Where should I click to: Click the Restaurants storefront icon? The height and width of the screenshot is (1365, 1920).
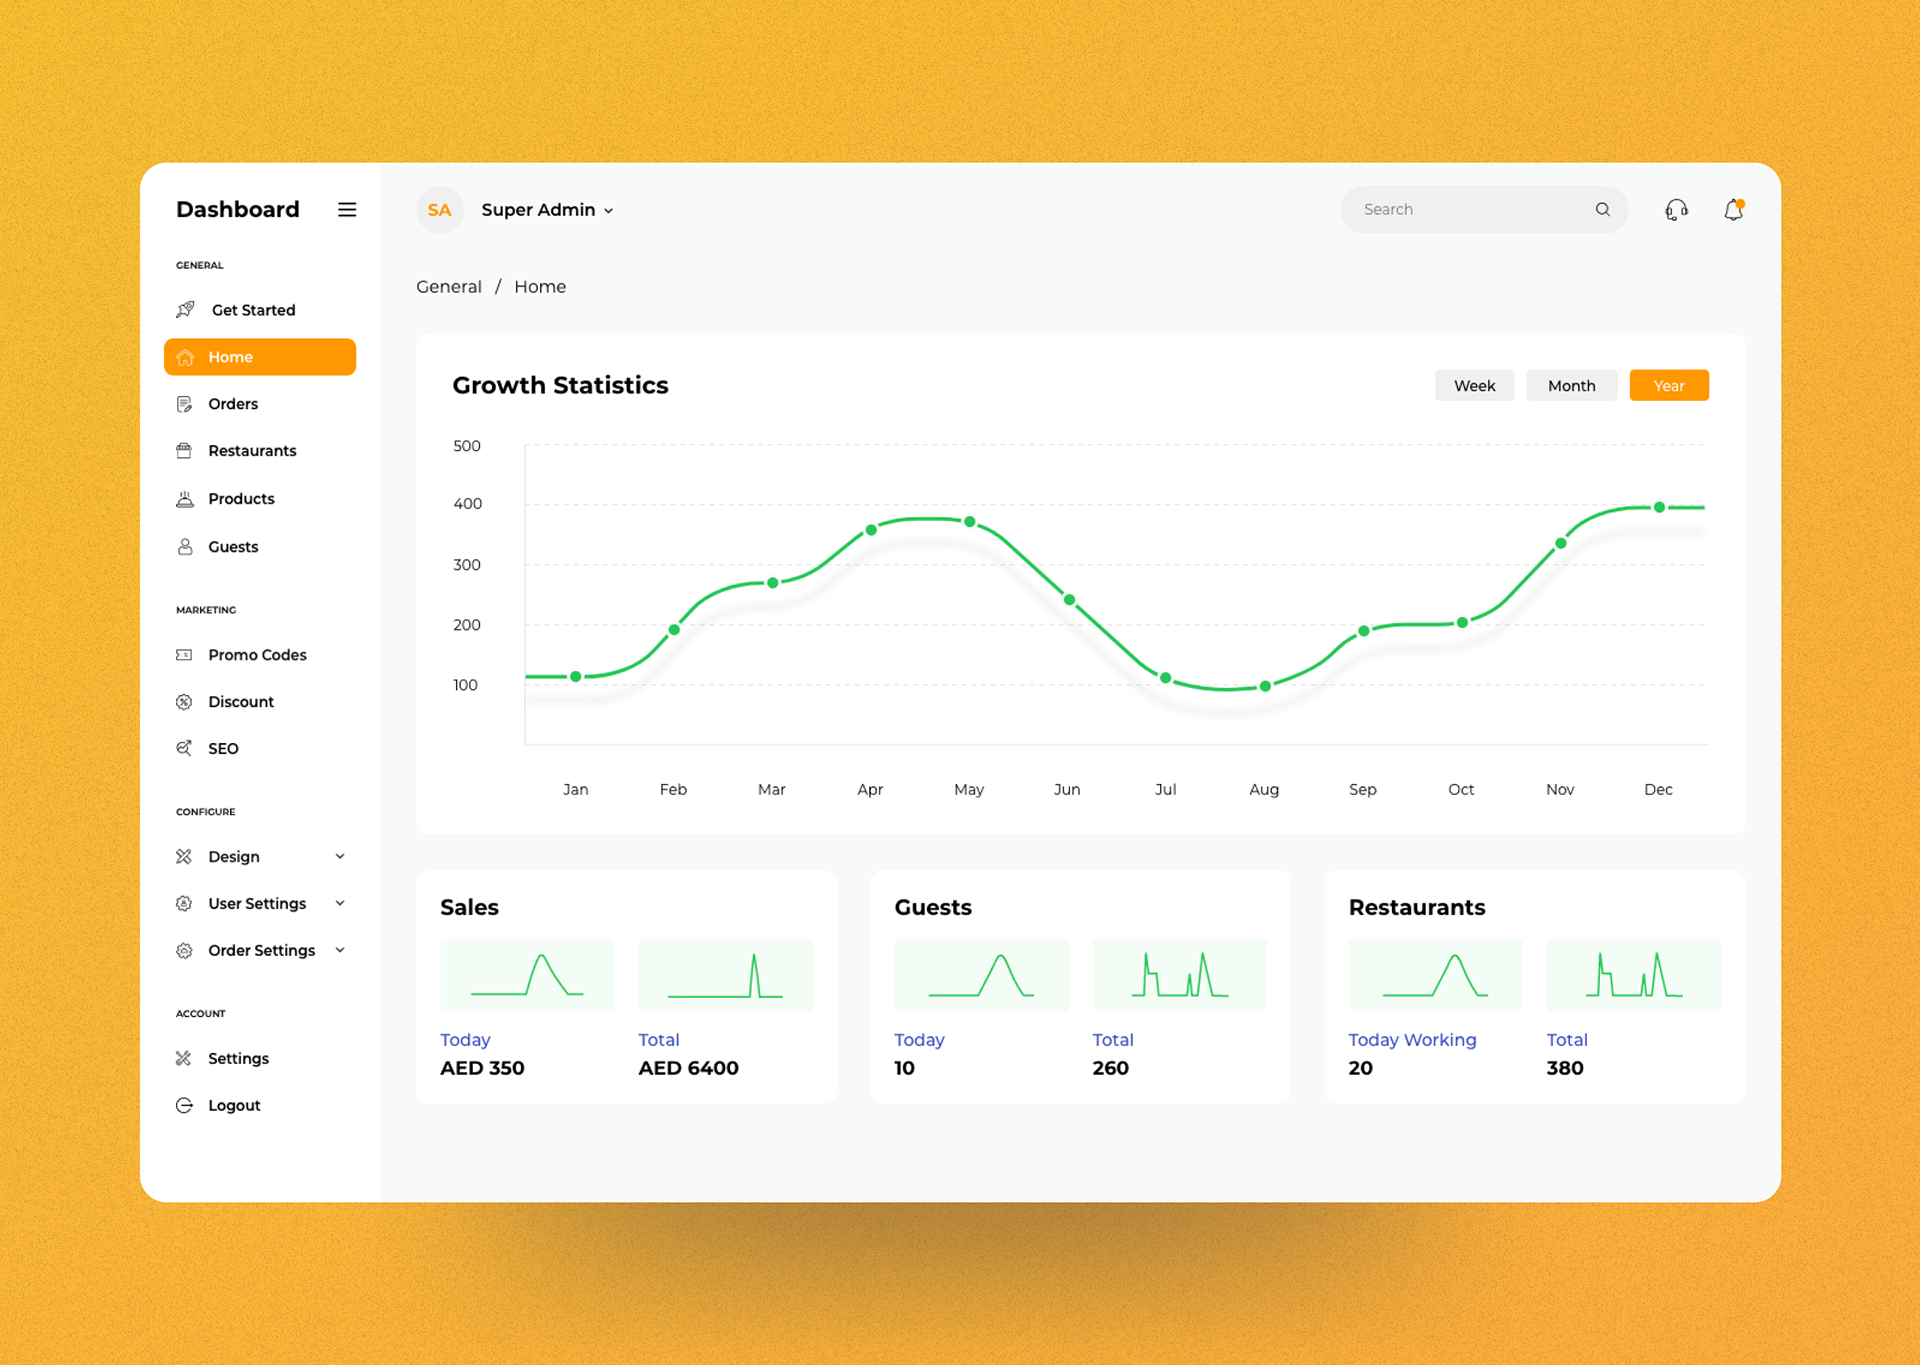click(x=184, y=451)
